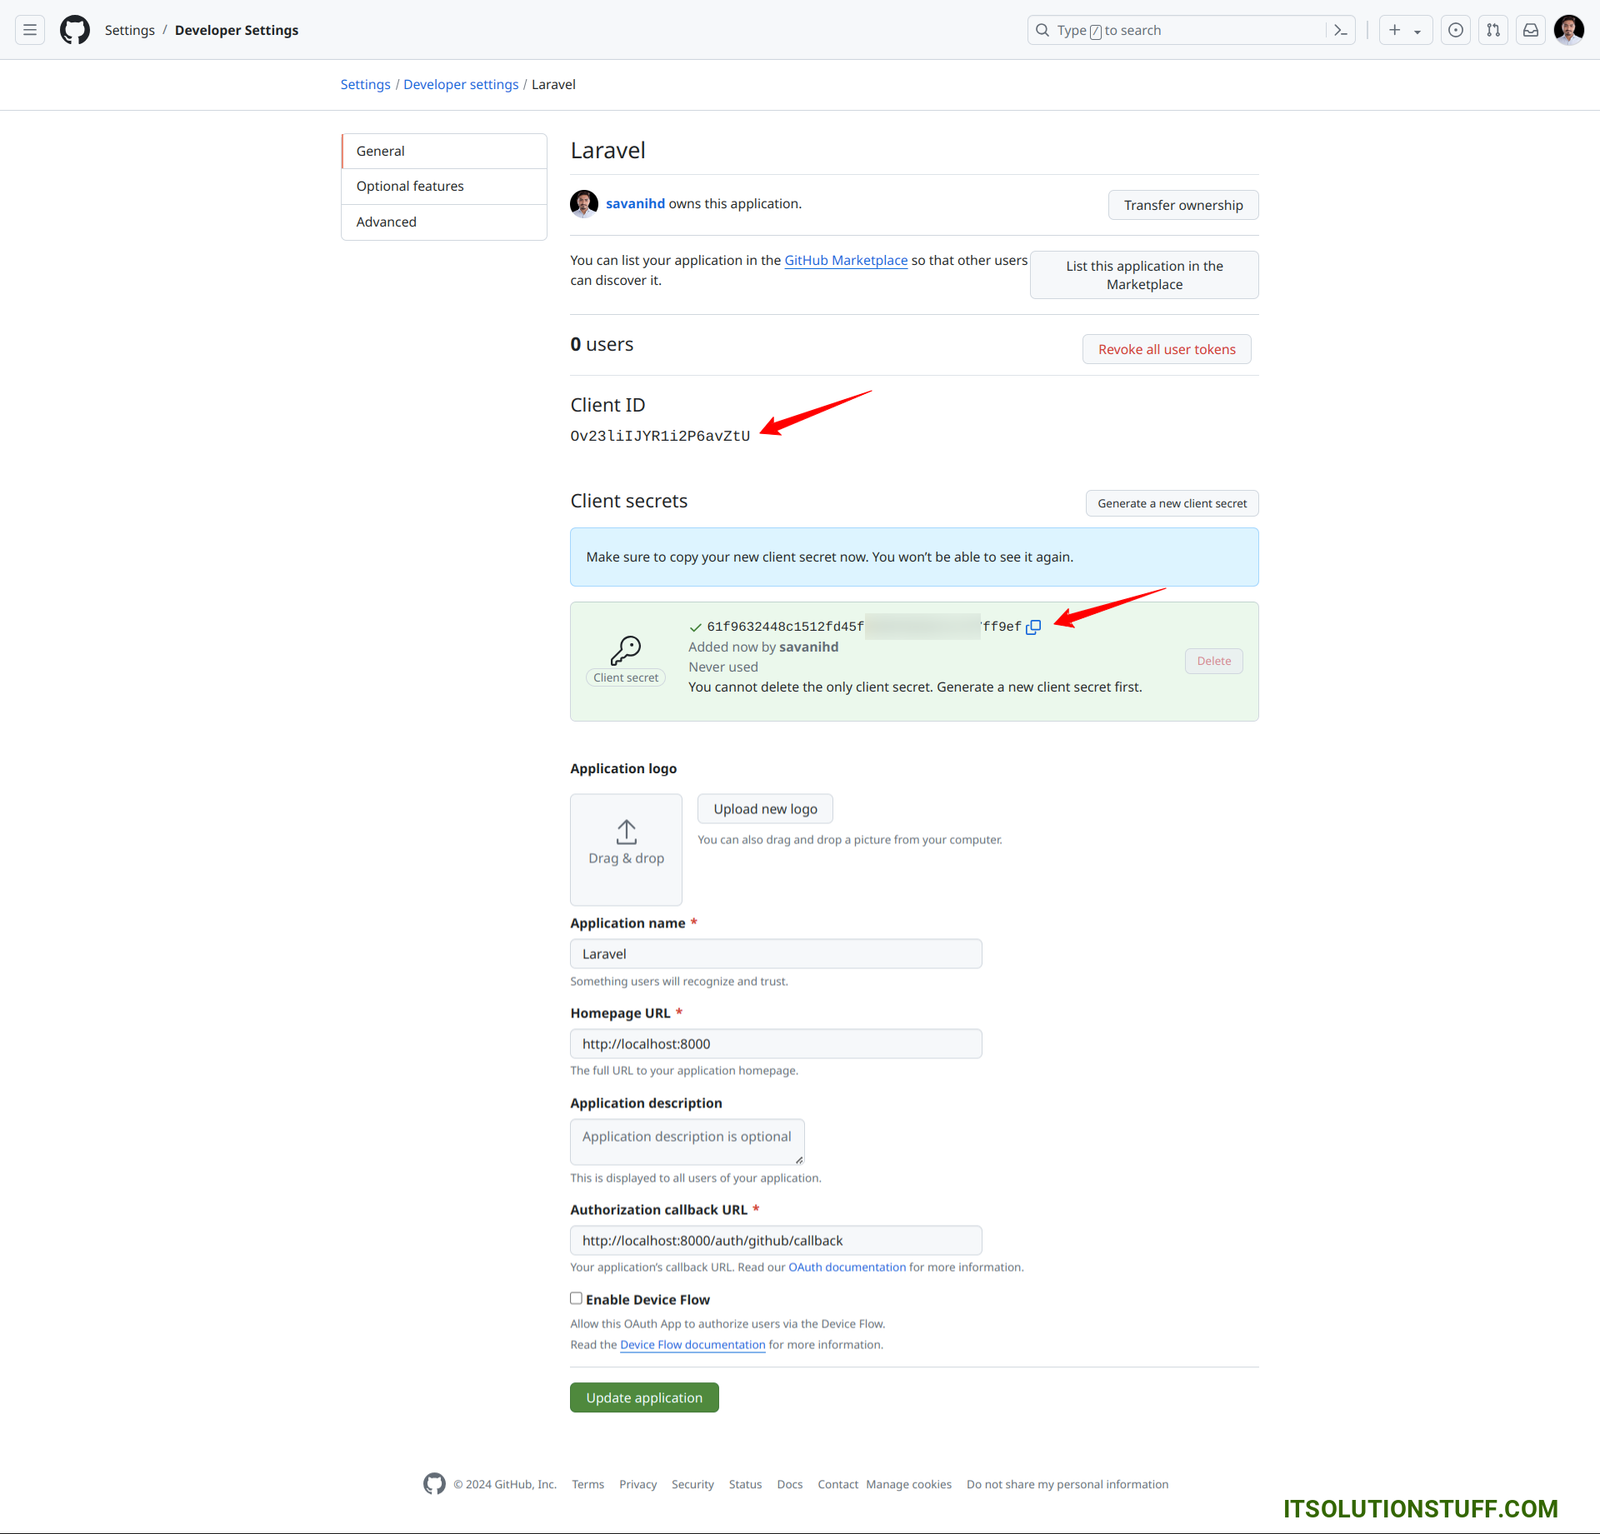
Task: Open the hamburger navigation menu
Action: 30,30
